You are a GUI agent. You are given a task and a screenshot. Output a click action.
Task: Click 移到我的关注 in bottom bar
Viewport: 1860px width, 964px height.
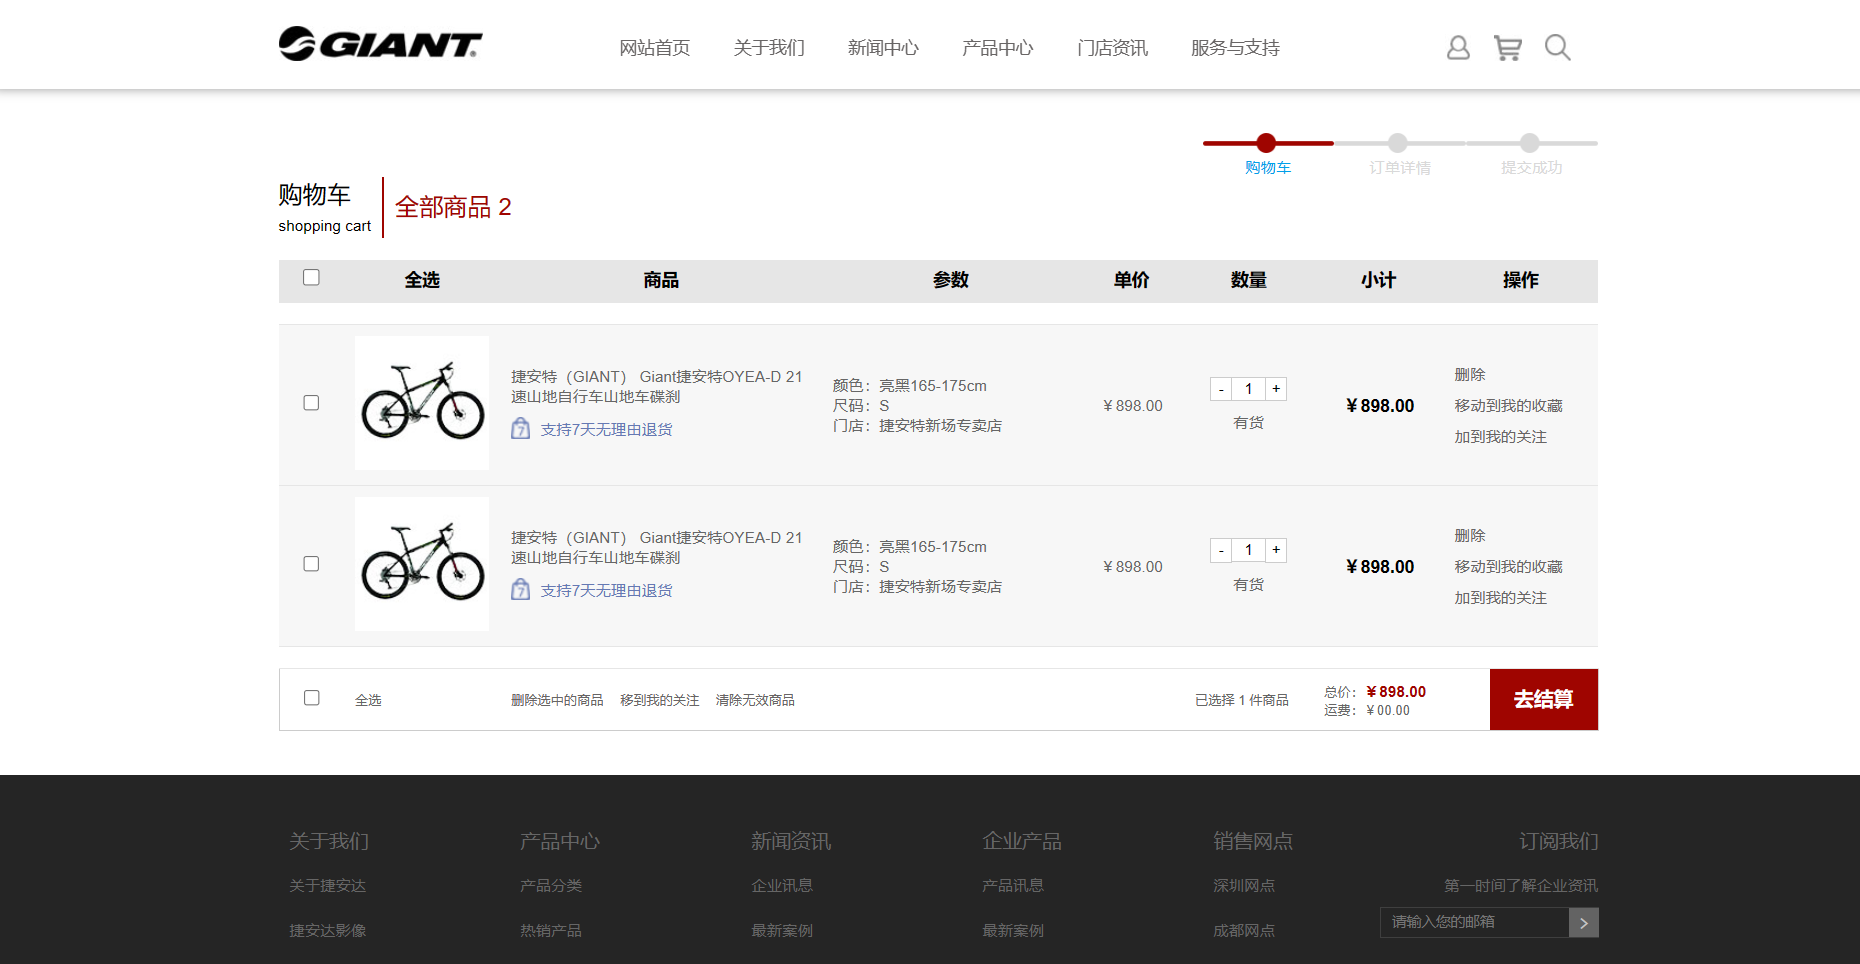[x=659, y=700]
